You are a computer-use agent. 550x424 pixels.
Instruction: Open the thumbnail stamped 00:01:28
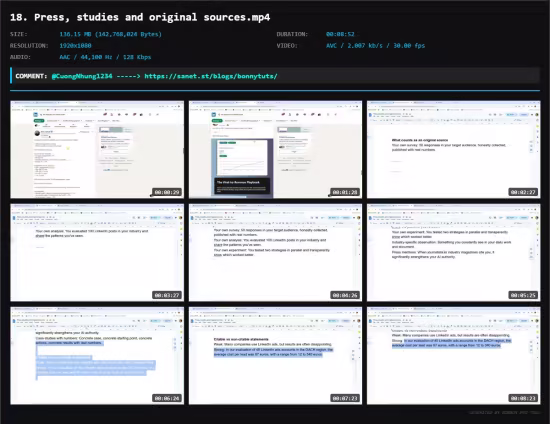275,149
